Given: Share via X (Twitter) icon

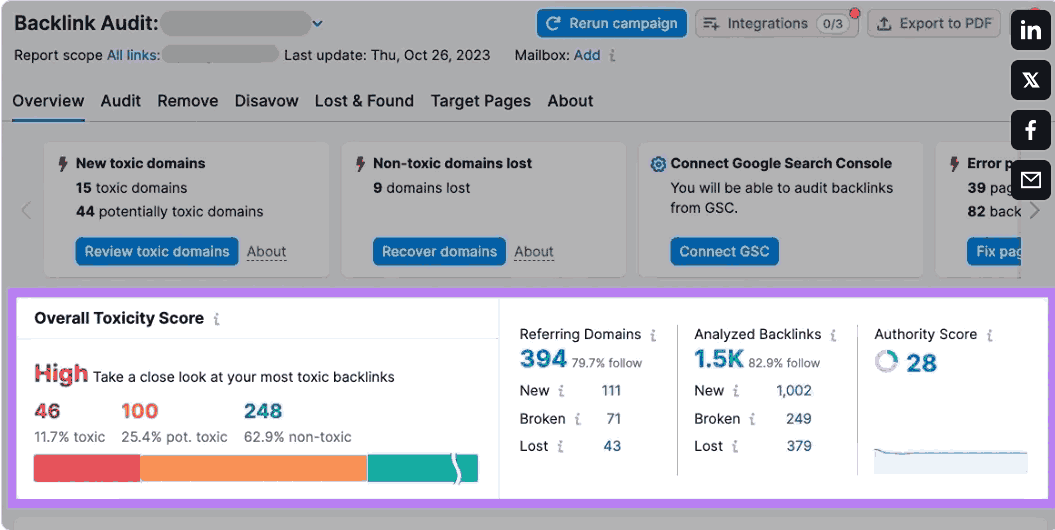Looking at the screenshot, I should (1031, 80).
